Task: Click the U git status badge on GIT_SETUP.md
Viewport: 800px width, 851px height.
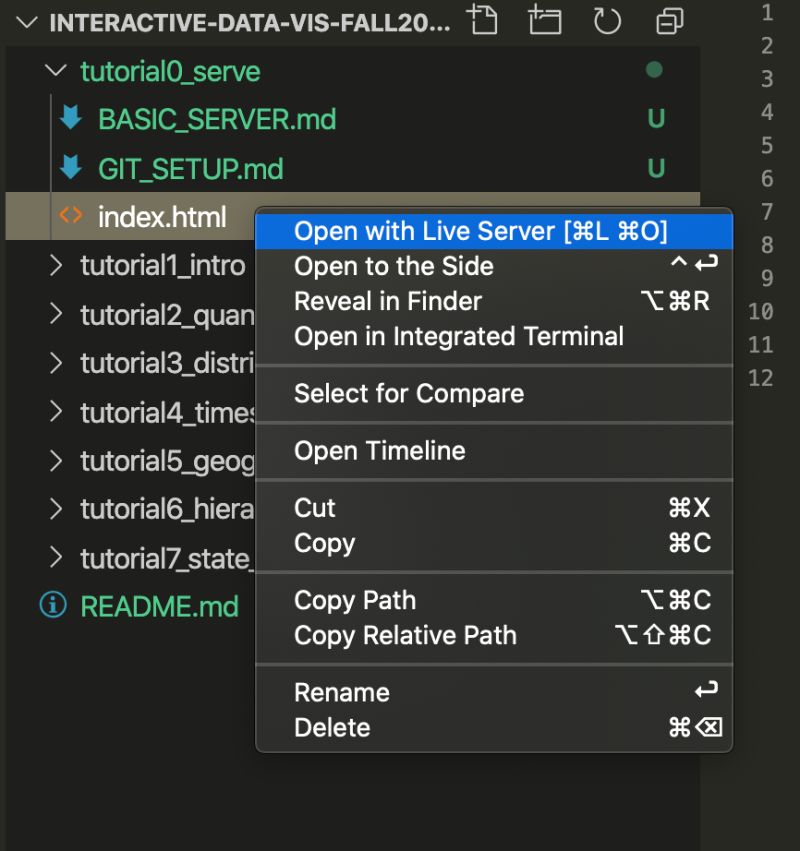Action: (x=657, y=167)
